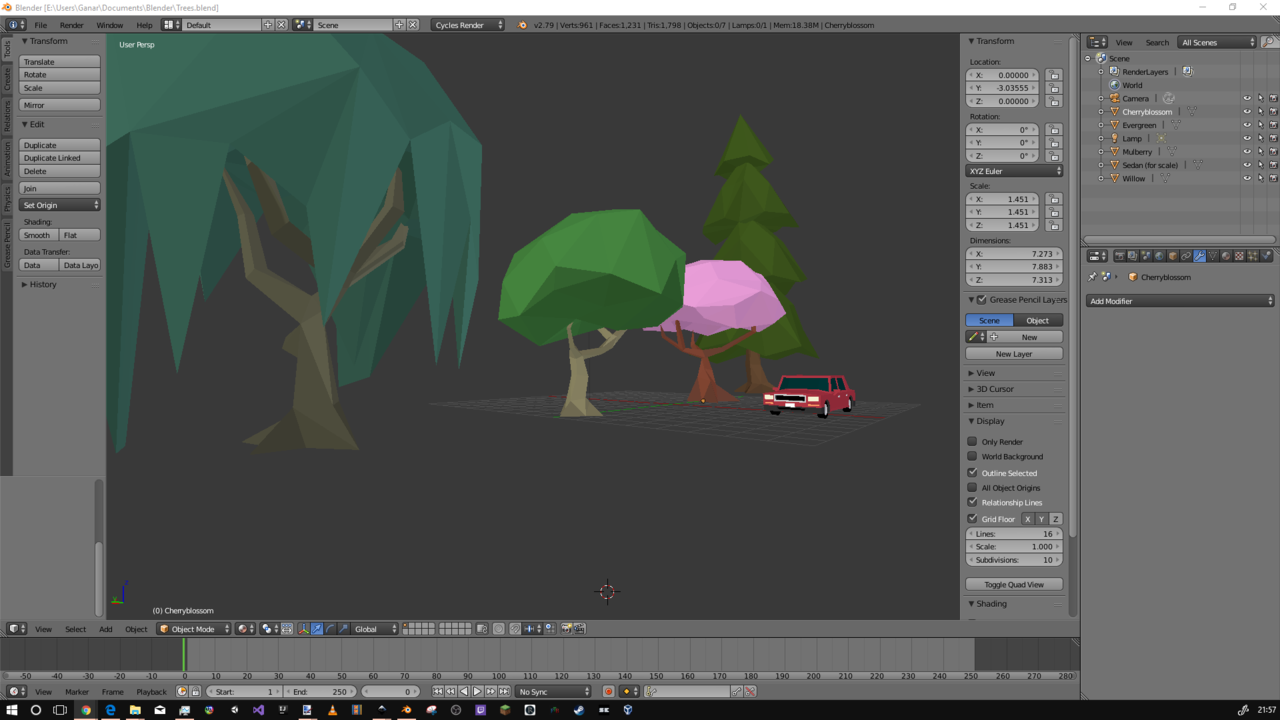
Task: Click Toggle Quad View button
Action: point(1014,584)
